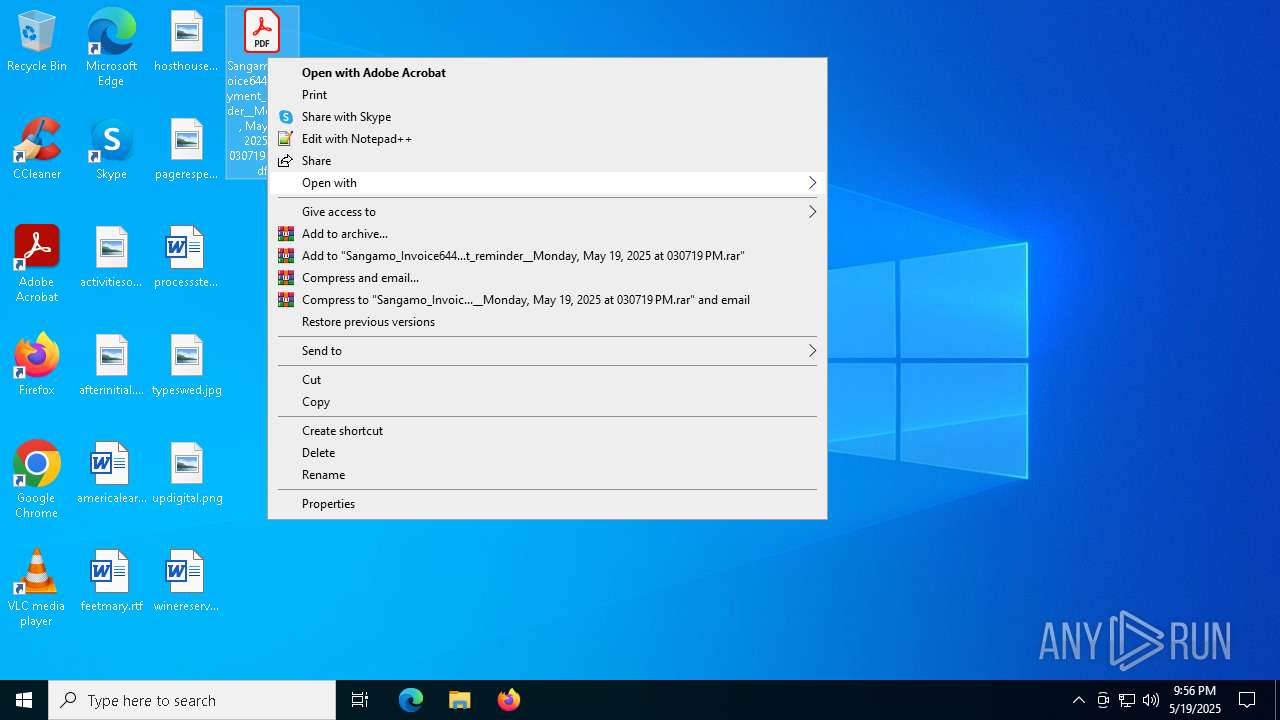
Task: Select Edit with Notepad++ option
Action: [x=356, y=139]
